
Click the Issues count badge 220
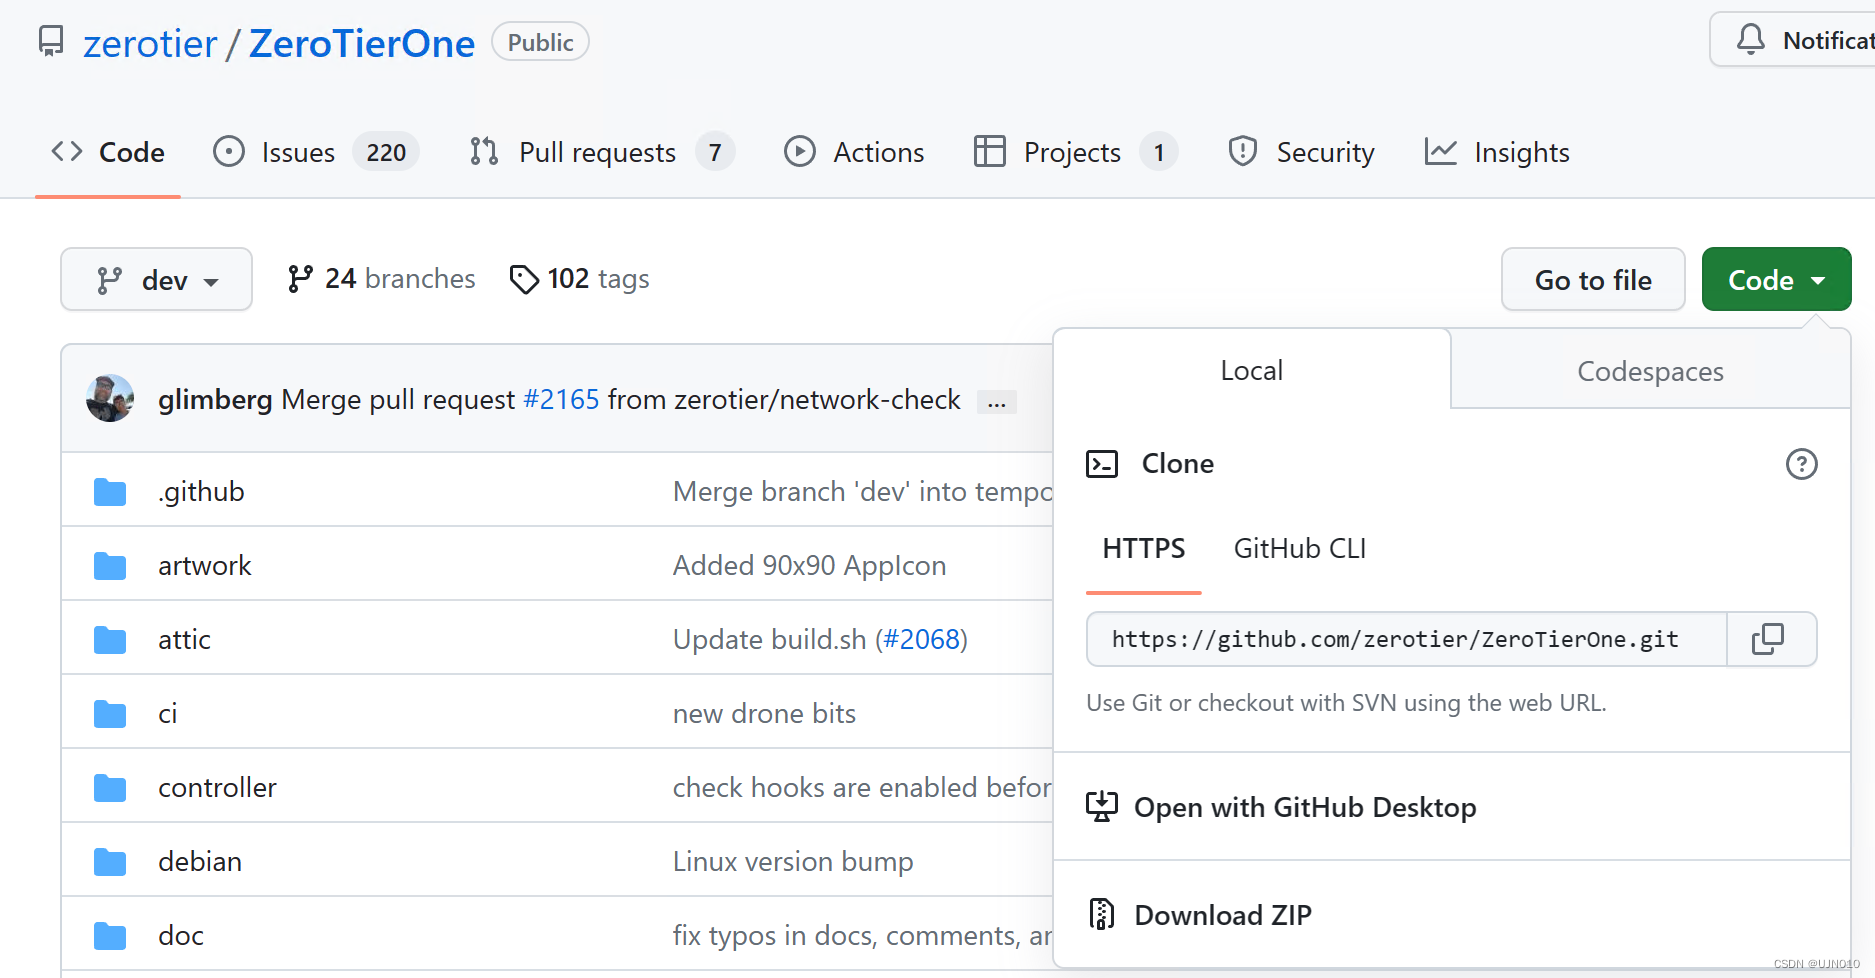tap(386, 152)
